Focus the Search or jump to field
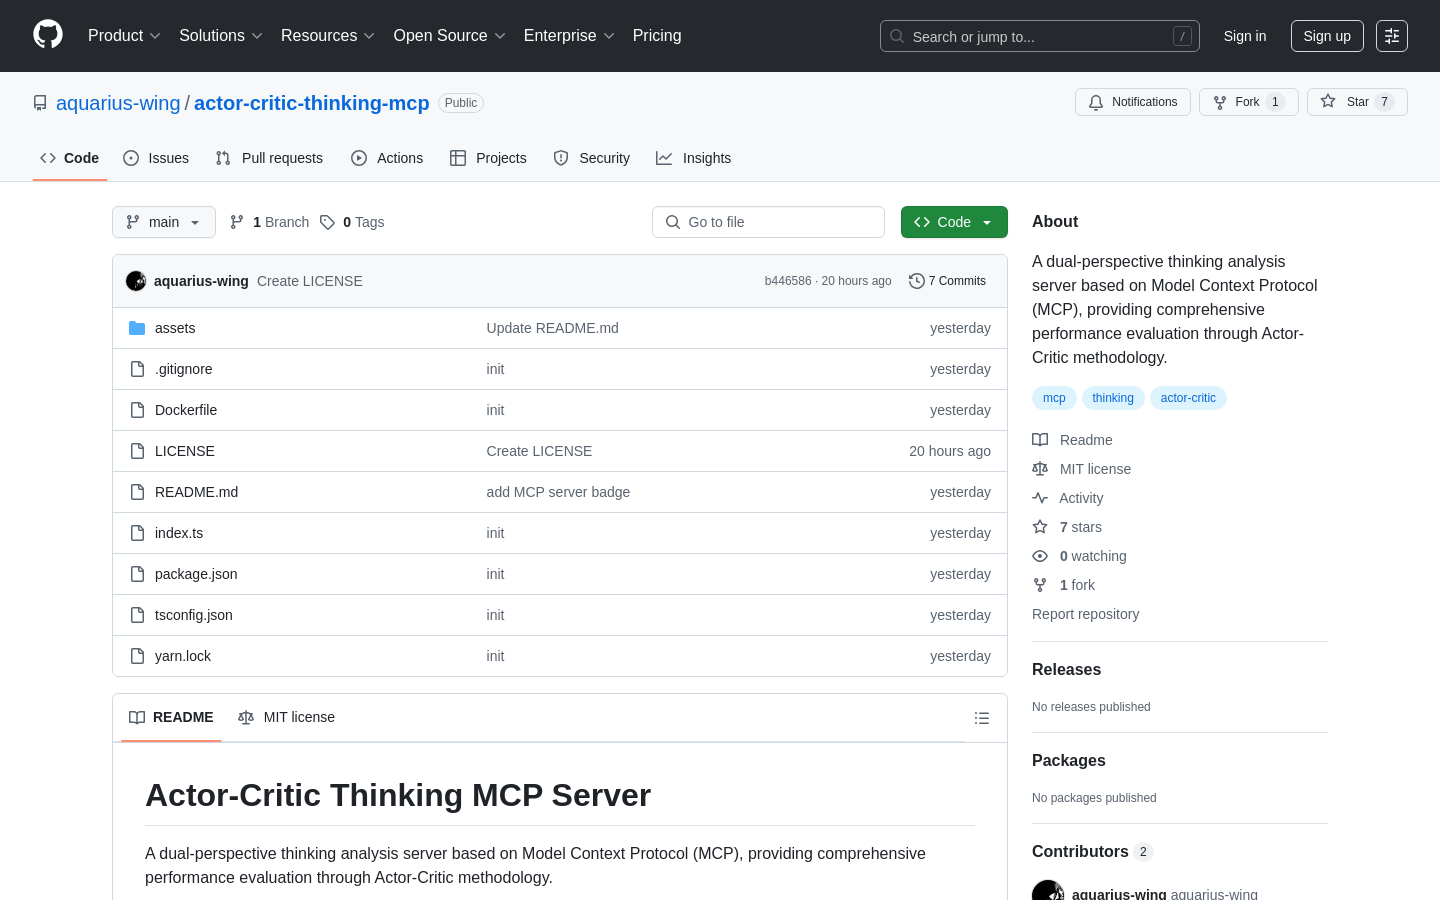The image size is (1440, 900). click(1040, 36)
